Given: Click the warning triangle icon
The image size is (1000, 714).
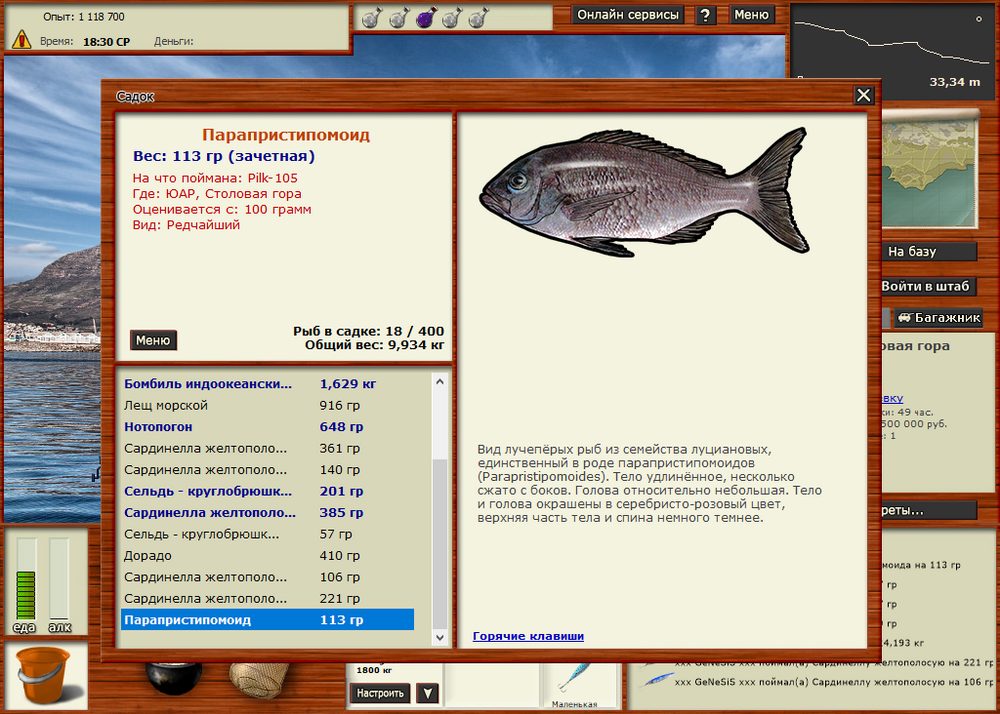Looking at the screenshot, I should point(21,40).
